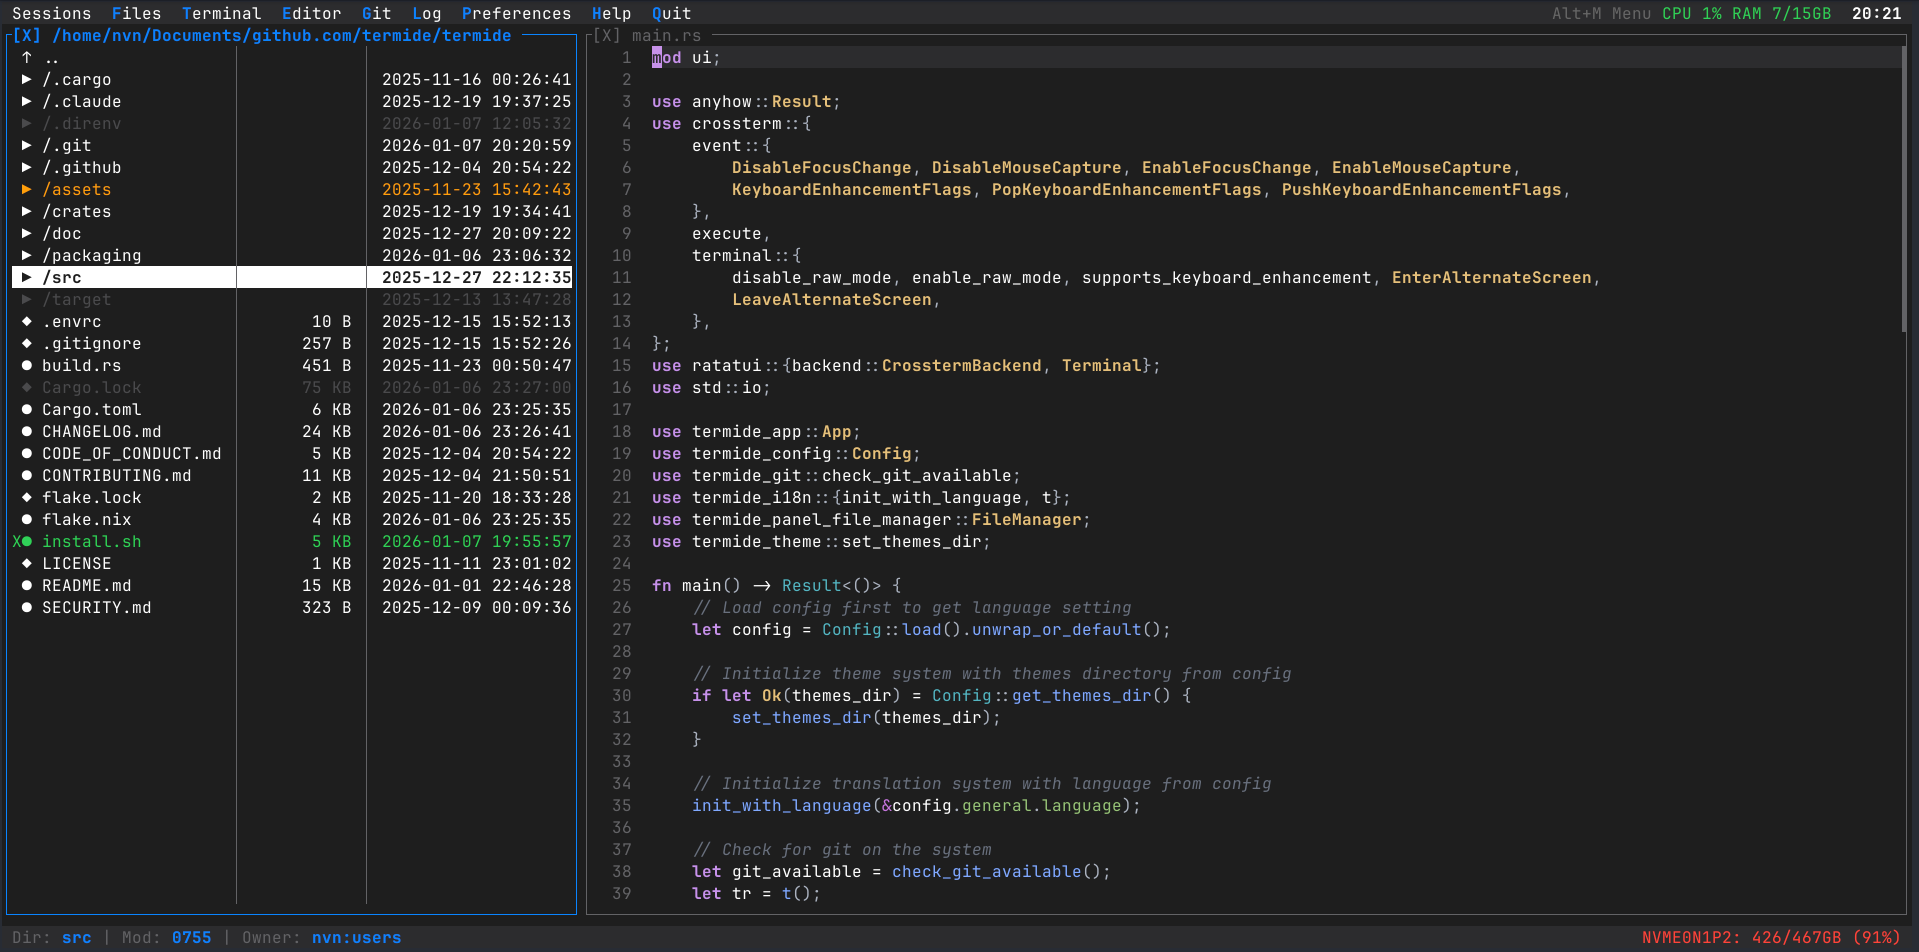Click the CPU usage indicator in top bar
The height and width of the screenshot is (952, 1919).
tap(1689, 13)
